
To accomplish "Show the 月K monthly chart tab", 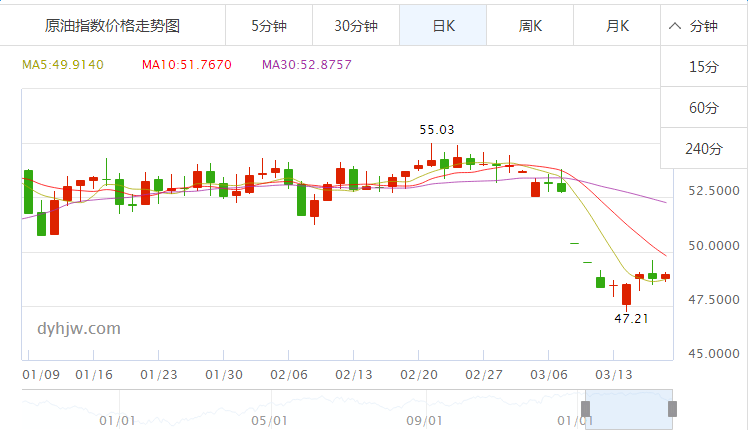I will [x=617, y=26].
